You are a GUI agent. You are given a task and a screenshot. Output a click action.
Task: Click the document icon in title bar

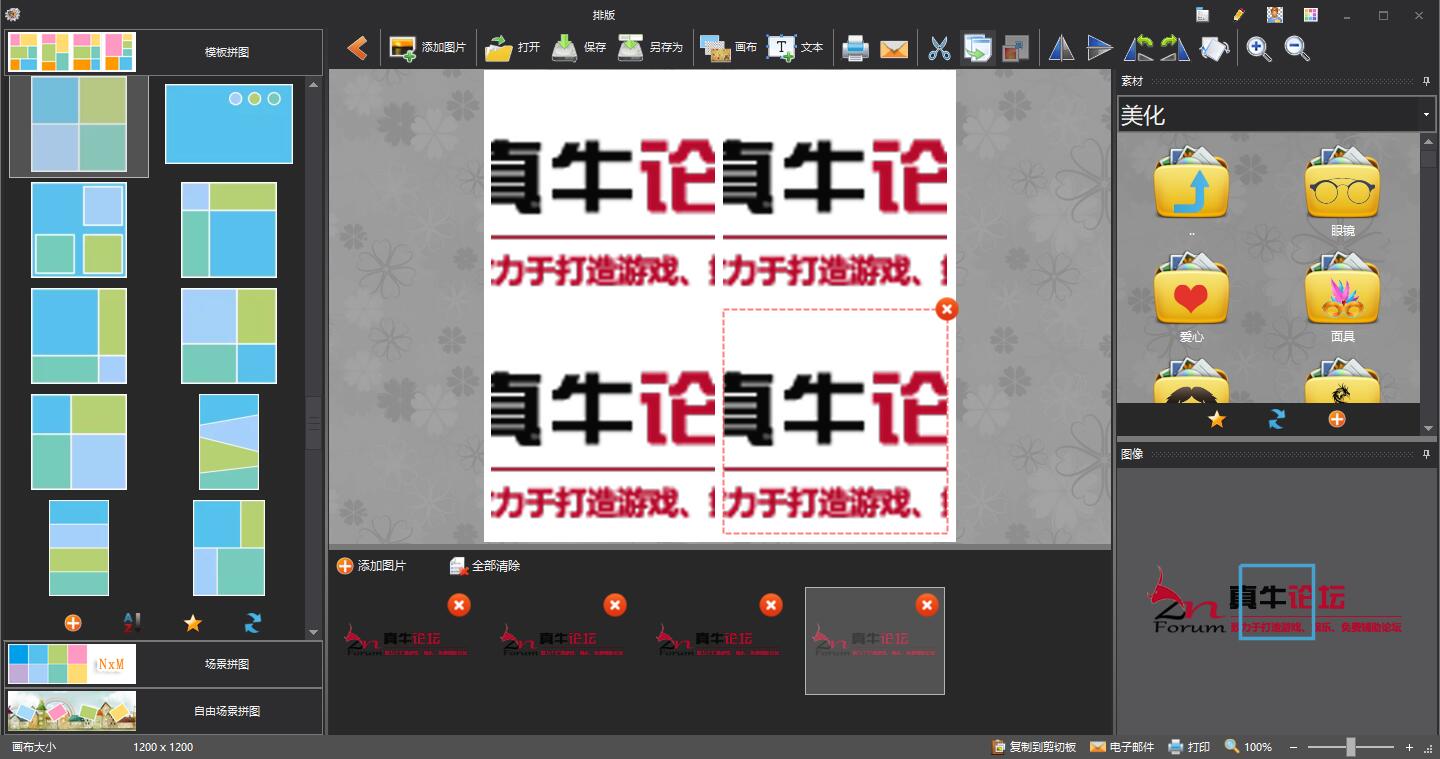click(x=1203, y=15)
